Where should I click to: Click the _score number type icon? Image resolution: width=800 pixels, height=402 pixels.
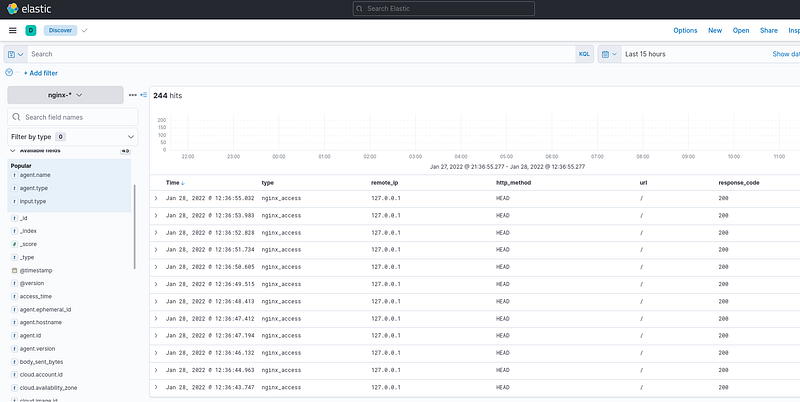point(14,244)
